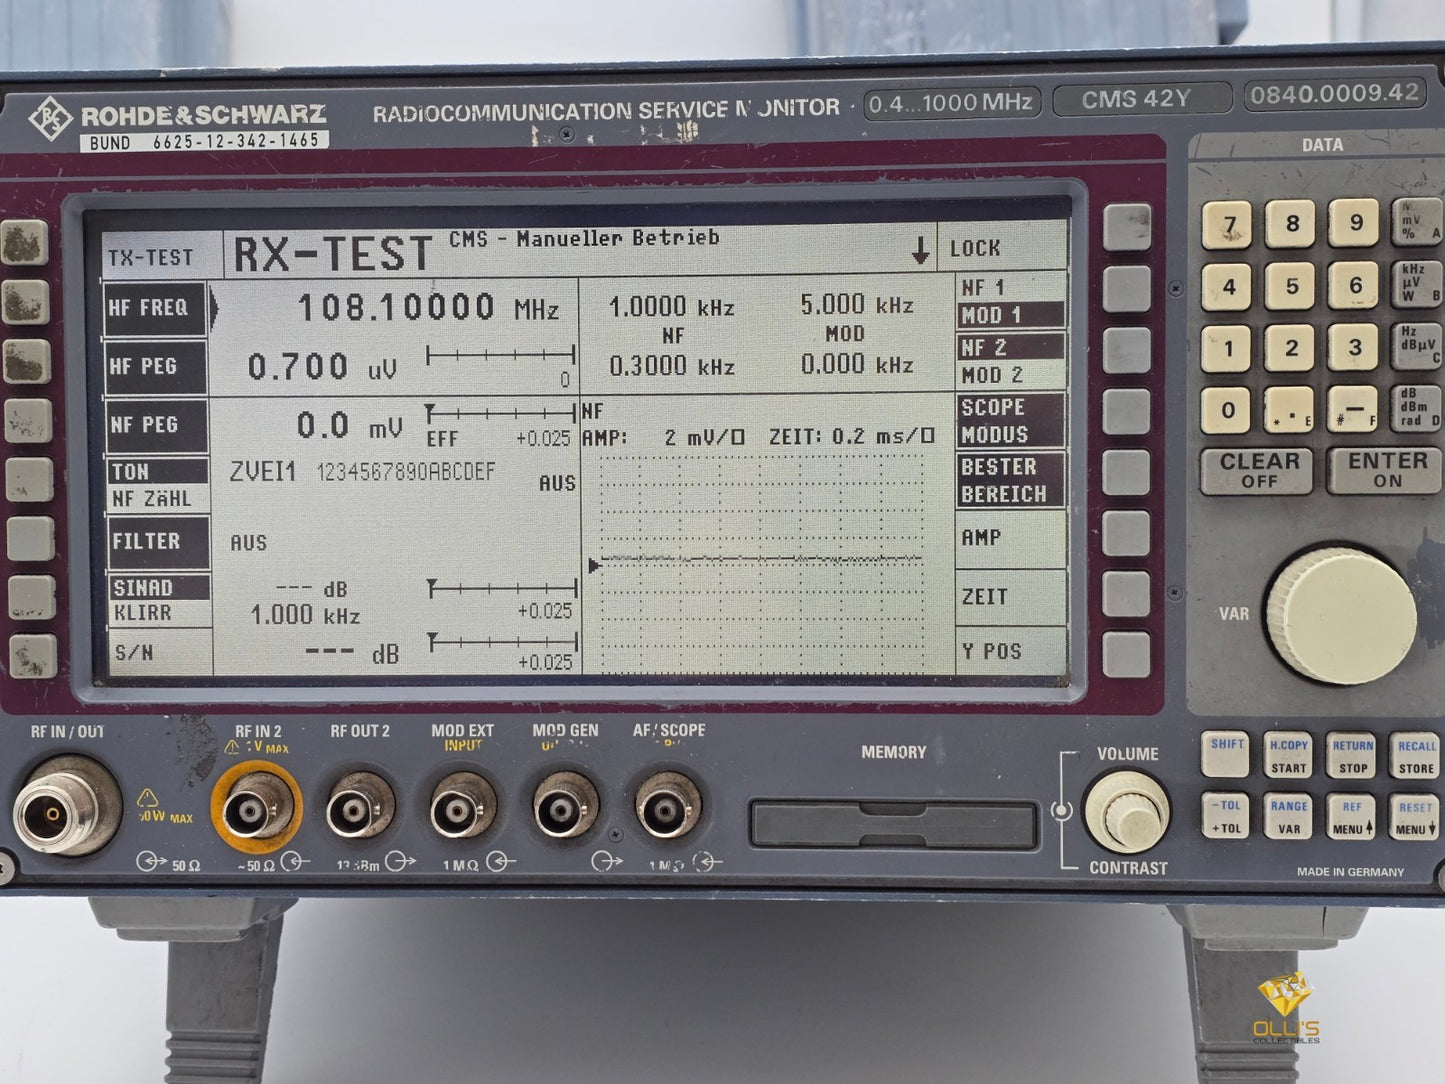Click the MOD EXT input BNC connector
1445x1084 pixels.
tap(463, 808)
